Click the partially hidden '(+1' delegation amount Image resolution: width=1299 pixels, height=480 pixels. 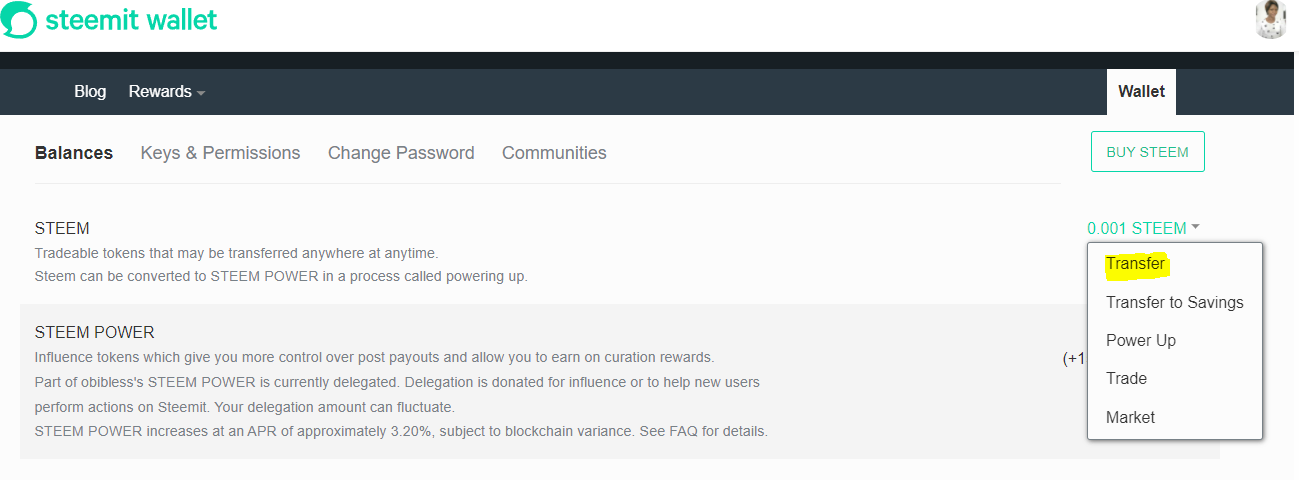pos(1074,358)
